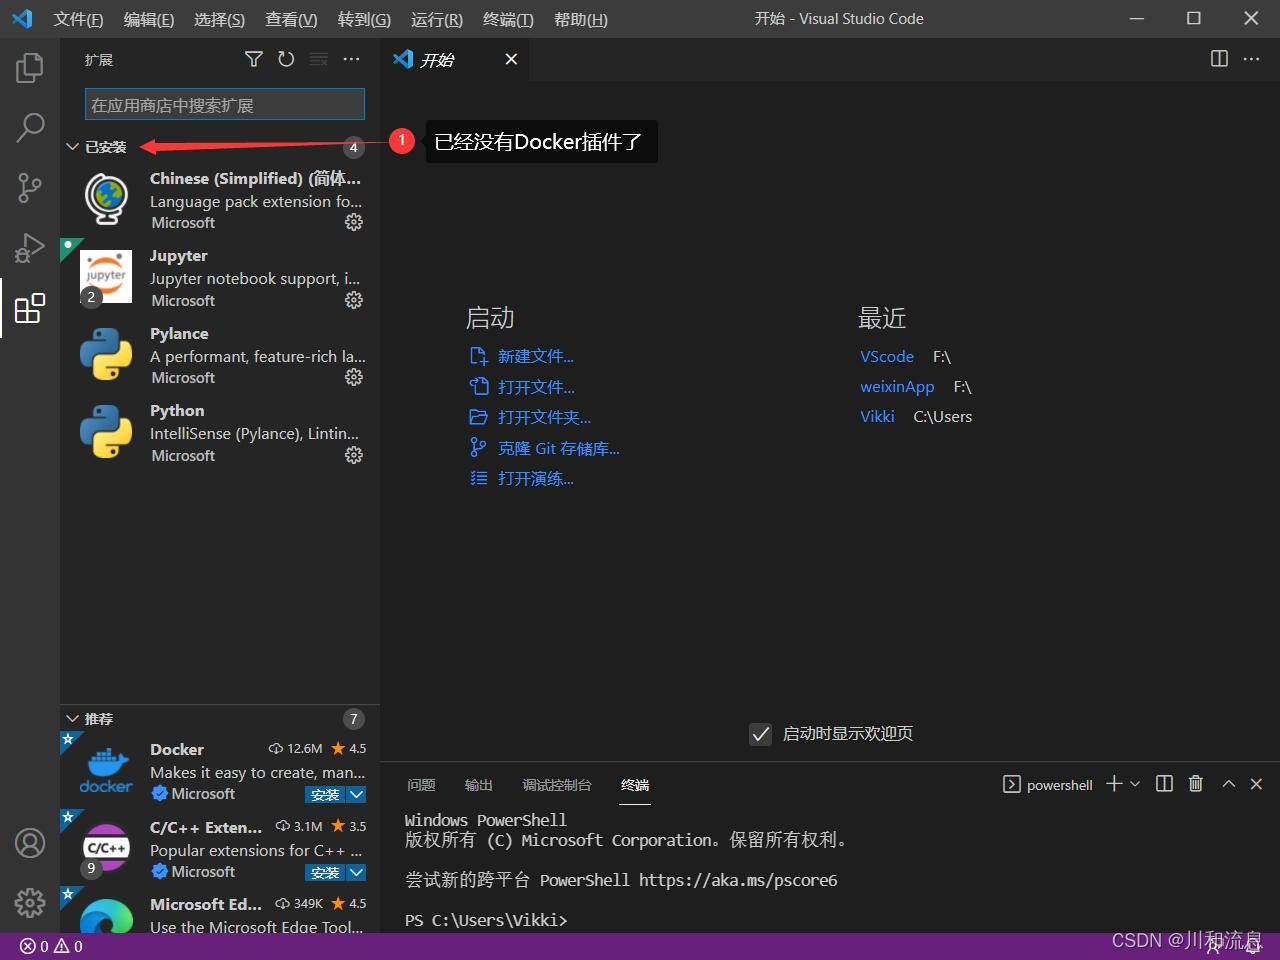The width and height of the screenshot is (1280, 960).
Task: Open the 转到(G) menu
Action: (x=364, y=19)
